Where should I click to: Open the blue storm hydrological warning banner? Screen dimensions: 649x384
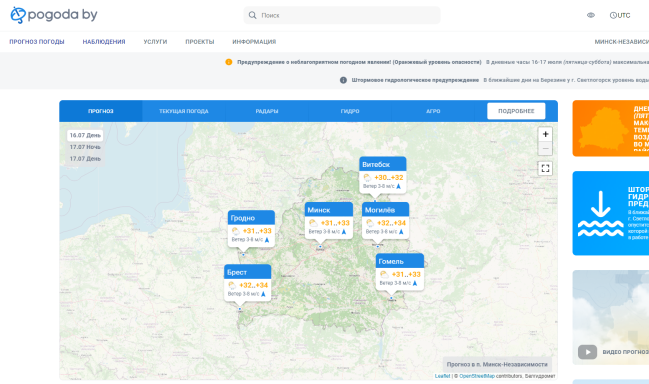pyautogui.click(x=611, y=213)
